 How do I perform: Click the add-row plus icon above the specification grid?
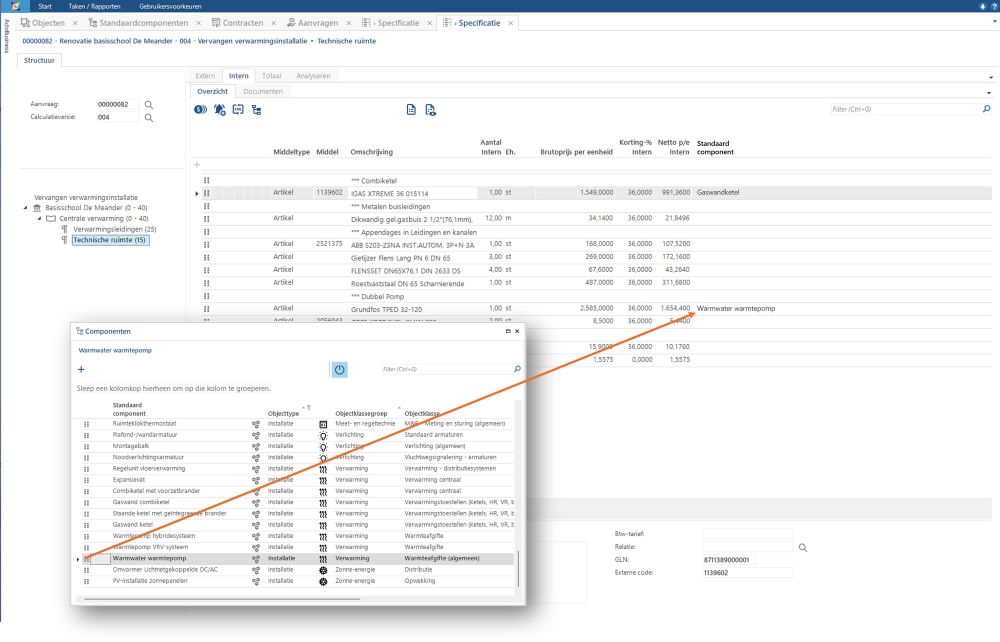coord(197,164)
